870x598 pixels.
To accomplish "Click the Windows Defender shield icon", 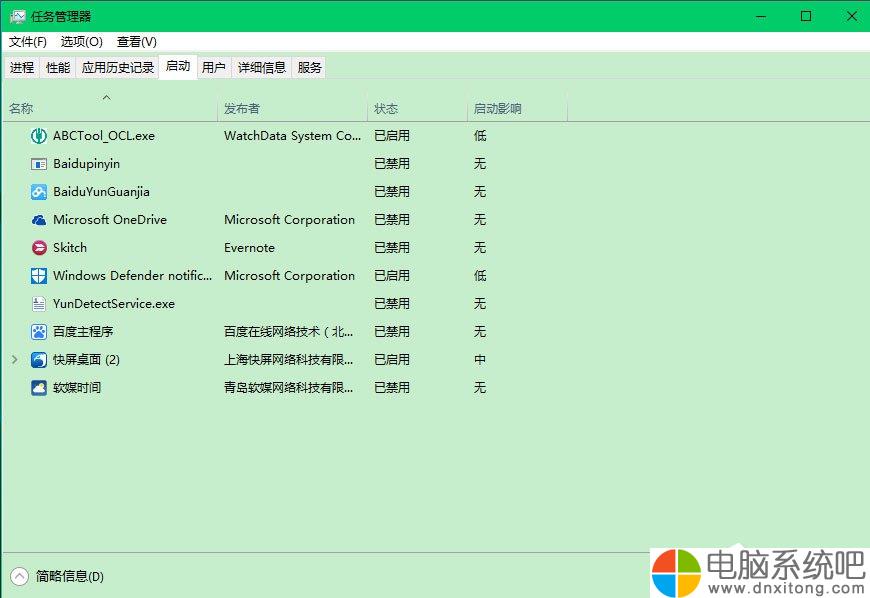I will pyautogui.click(x=39, y=276).
